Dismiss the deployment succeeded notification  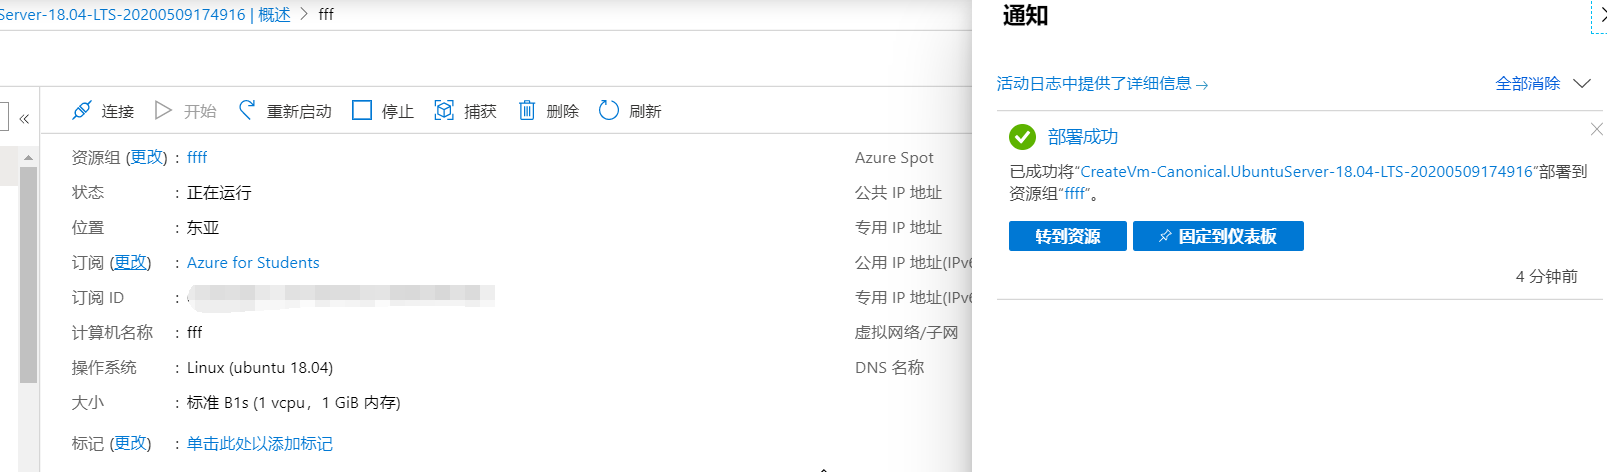[1596, 129]
